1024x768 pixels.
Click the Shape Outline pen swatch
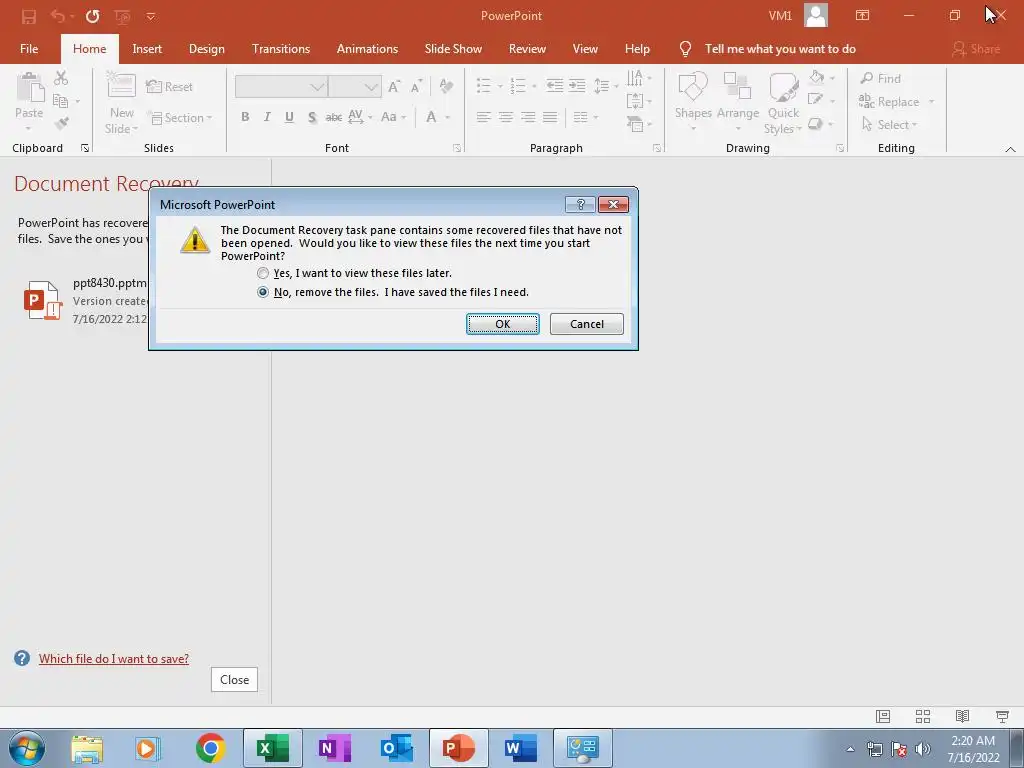(816, 99)
